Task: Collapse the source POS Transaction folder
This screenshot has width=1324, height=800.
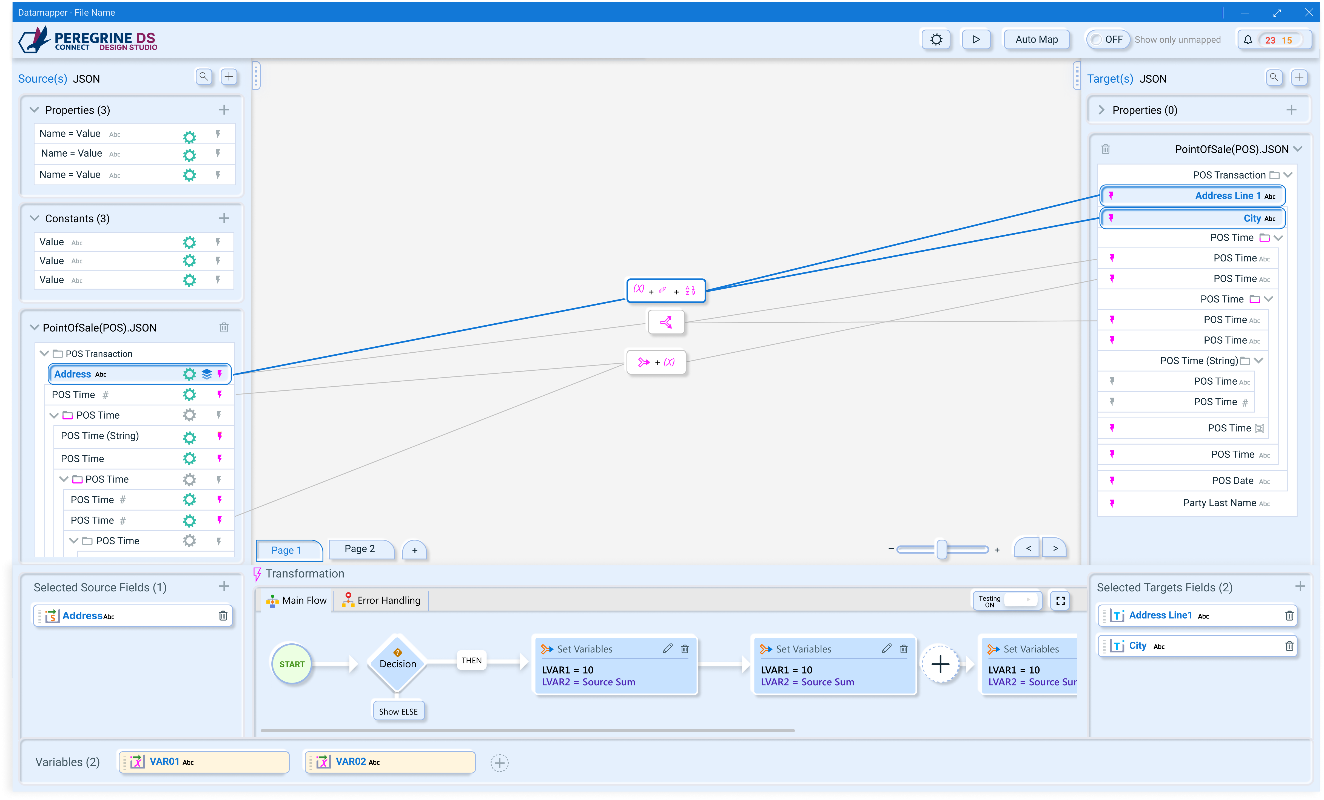Action: [x=44, y=353]
